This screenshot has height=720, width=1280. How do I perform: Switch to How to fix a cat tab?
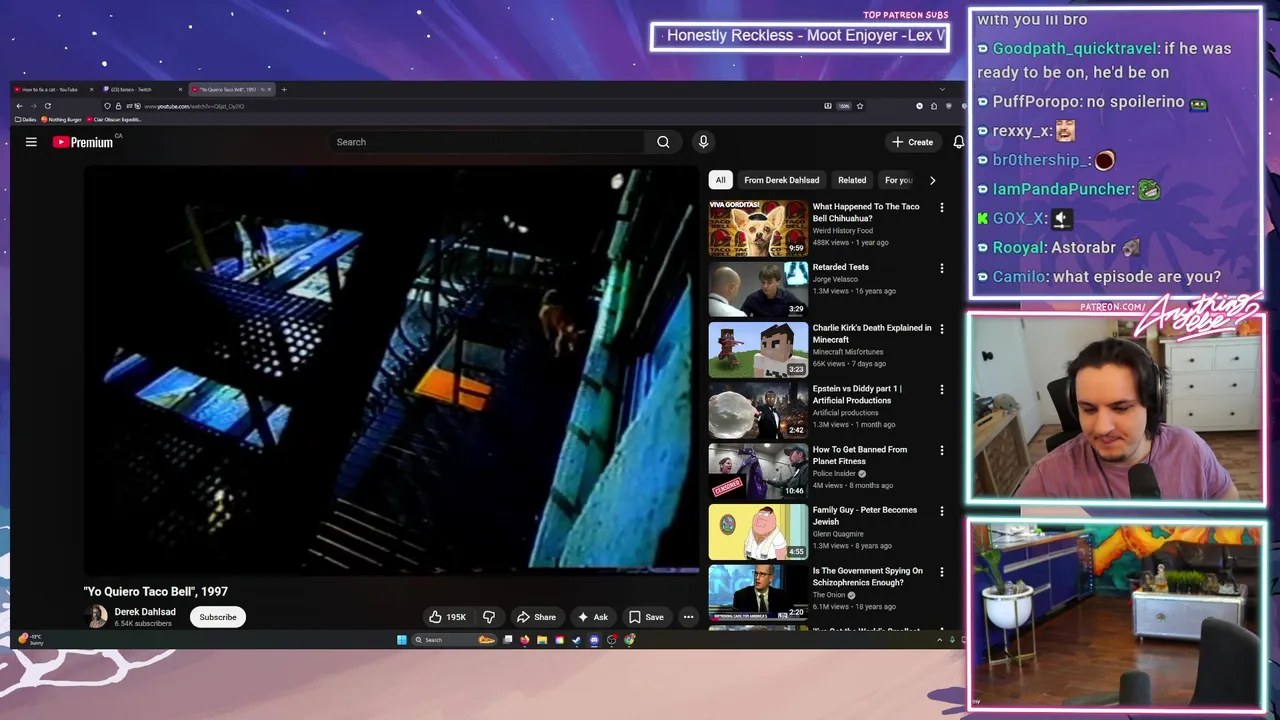[50, 89]
